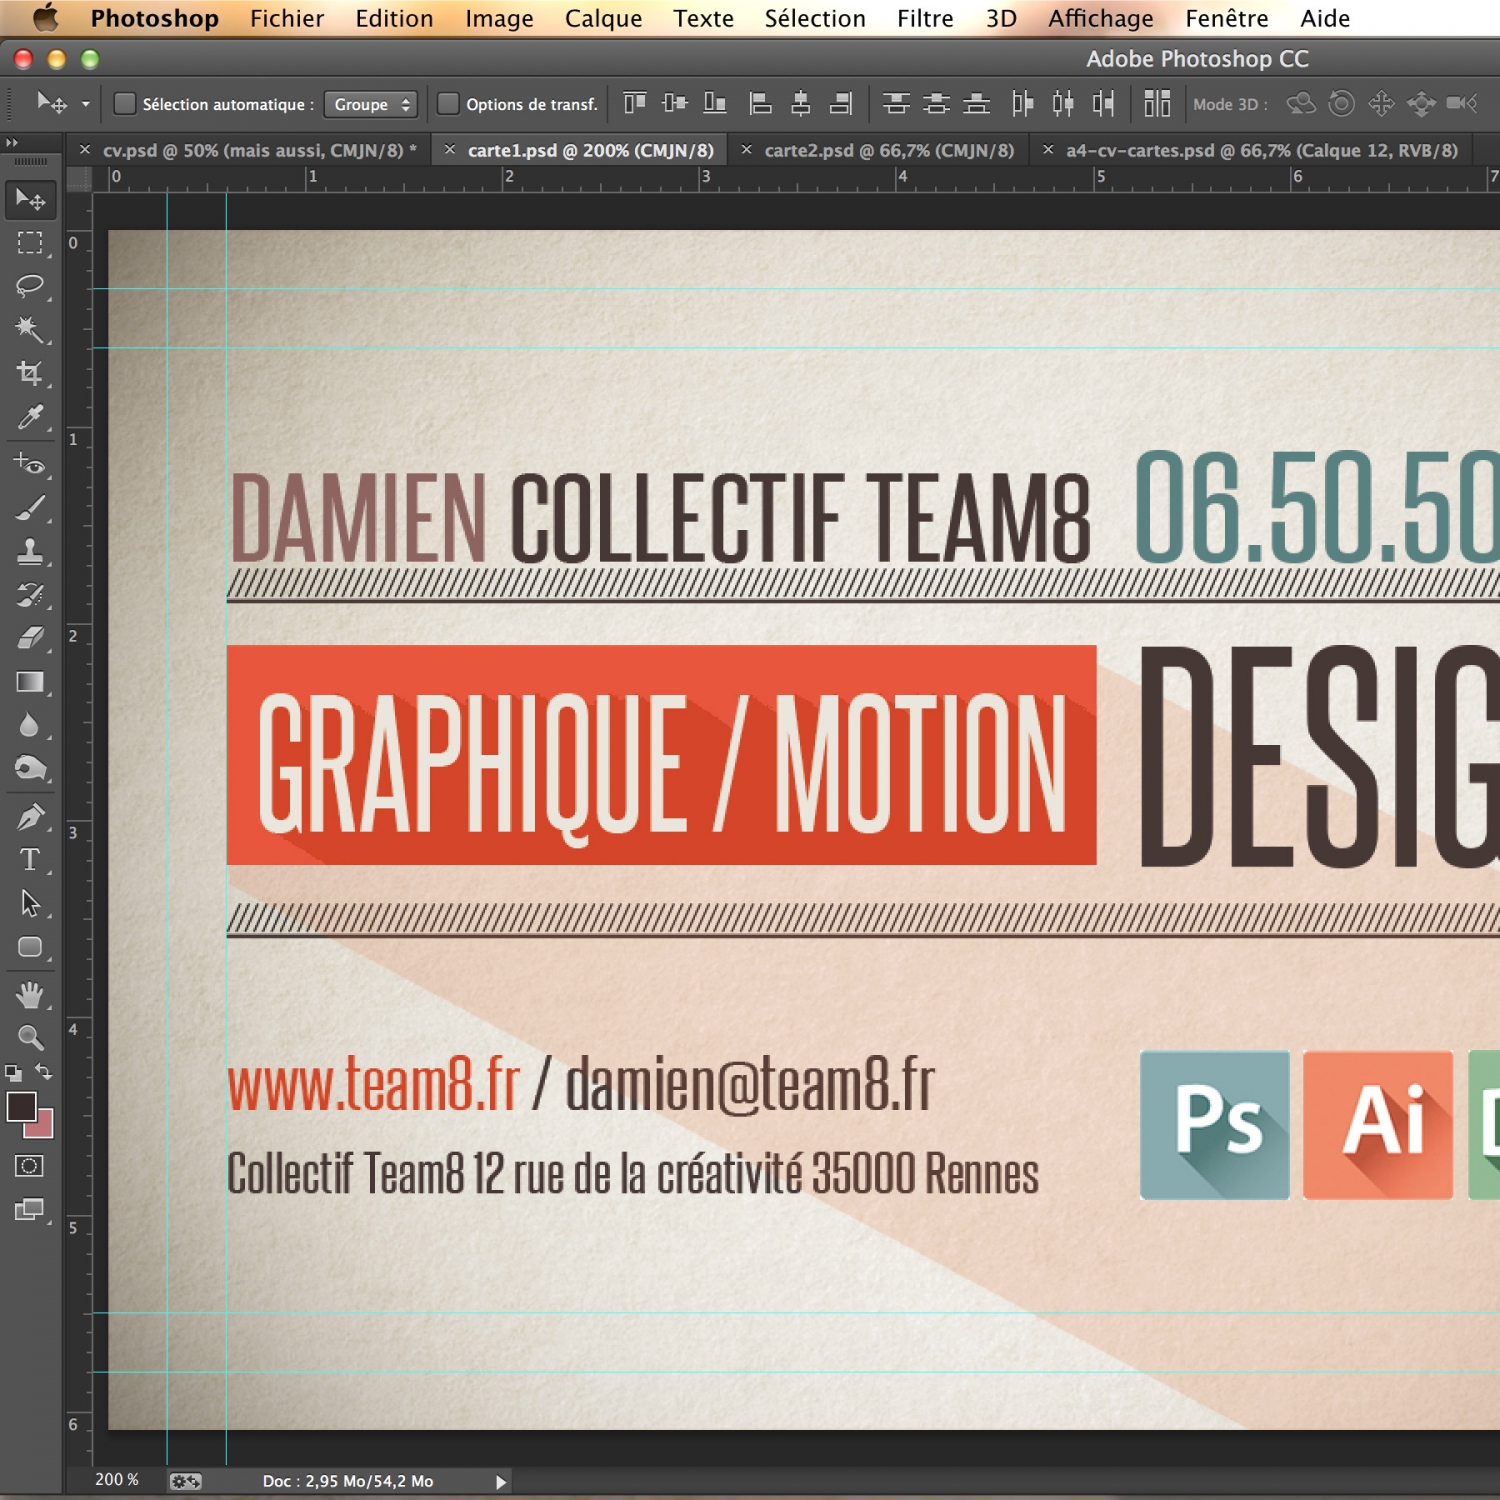The image size is (1500, 1500).
Task: Open the Apple menu
Action: coord(46,18)
